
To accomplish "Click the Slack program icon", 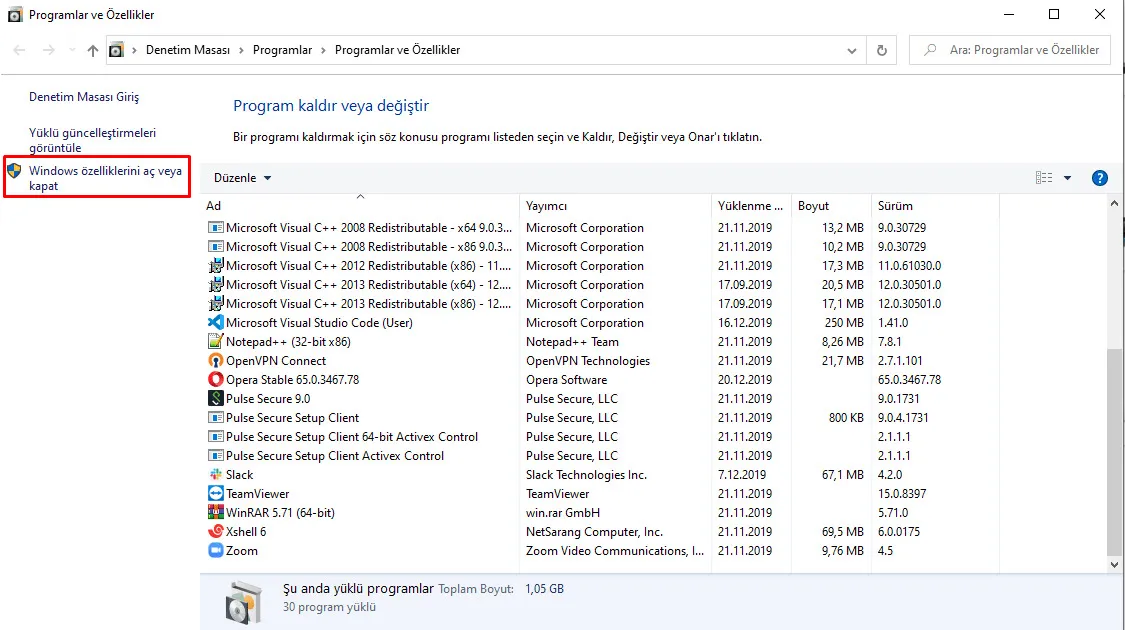I will click(215, 475).
